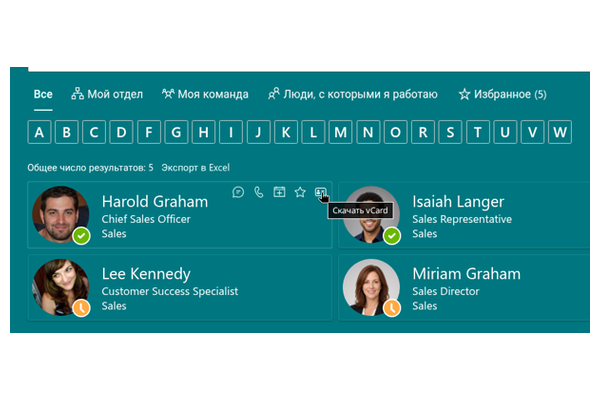Download Harold Graham's vCard icon

(x=320, y=192)
